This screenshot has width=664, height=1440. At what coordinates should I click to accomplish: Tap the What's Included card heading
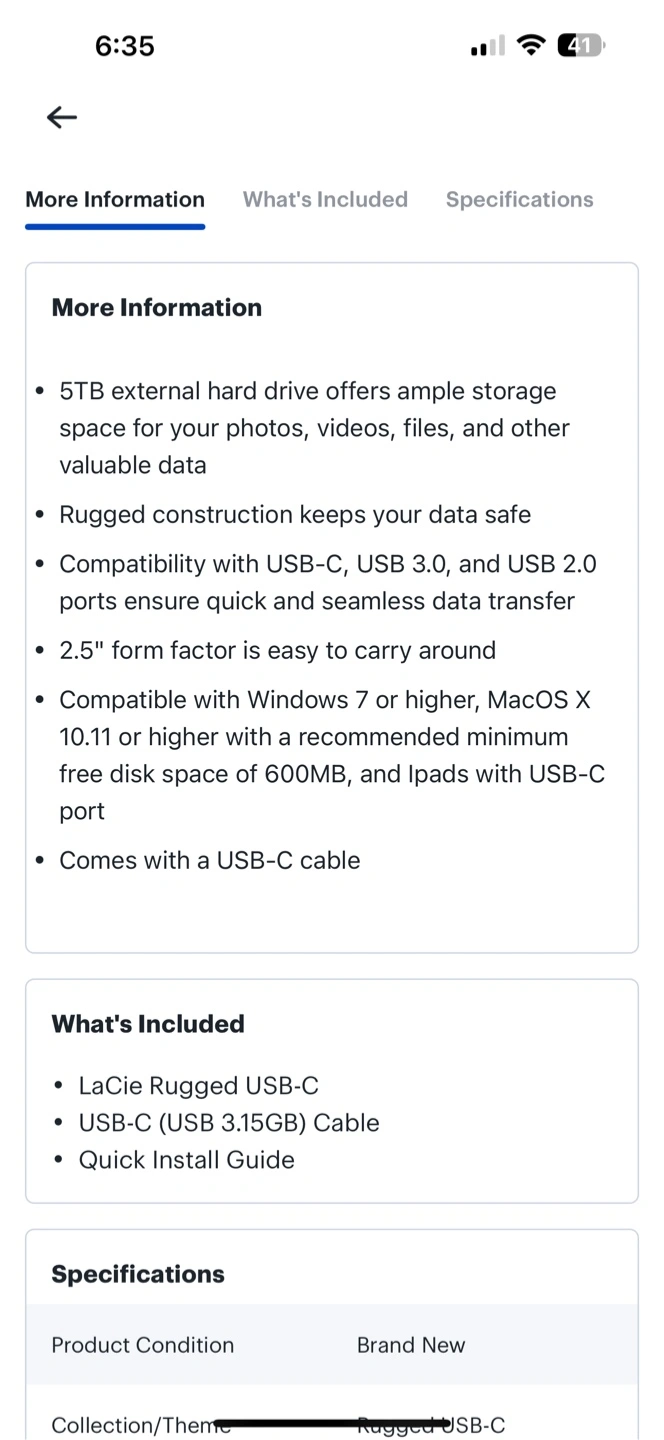pos(148,1024)
